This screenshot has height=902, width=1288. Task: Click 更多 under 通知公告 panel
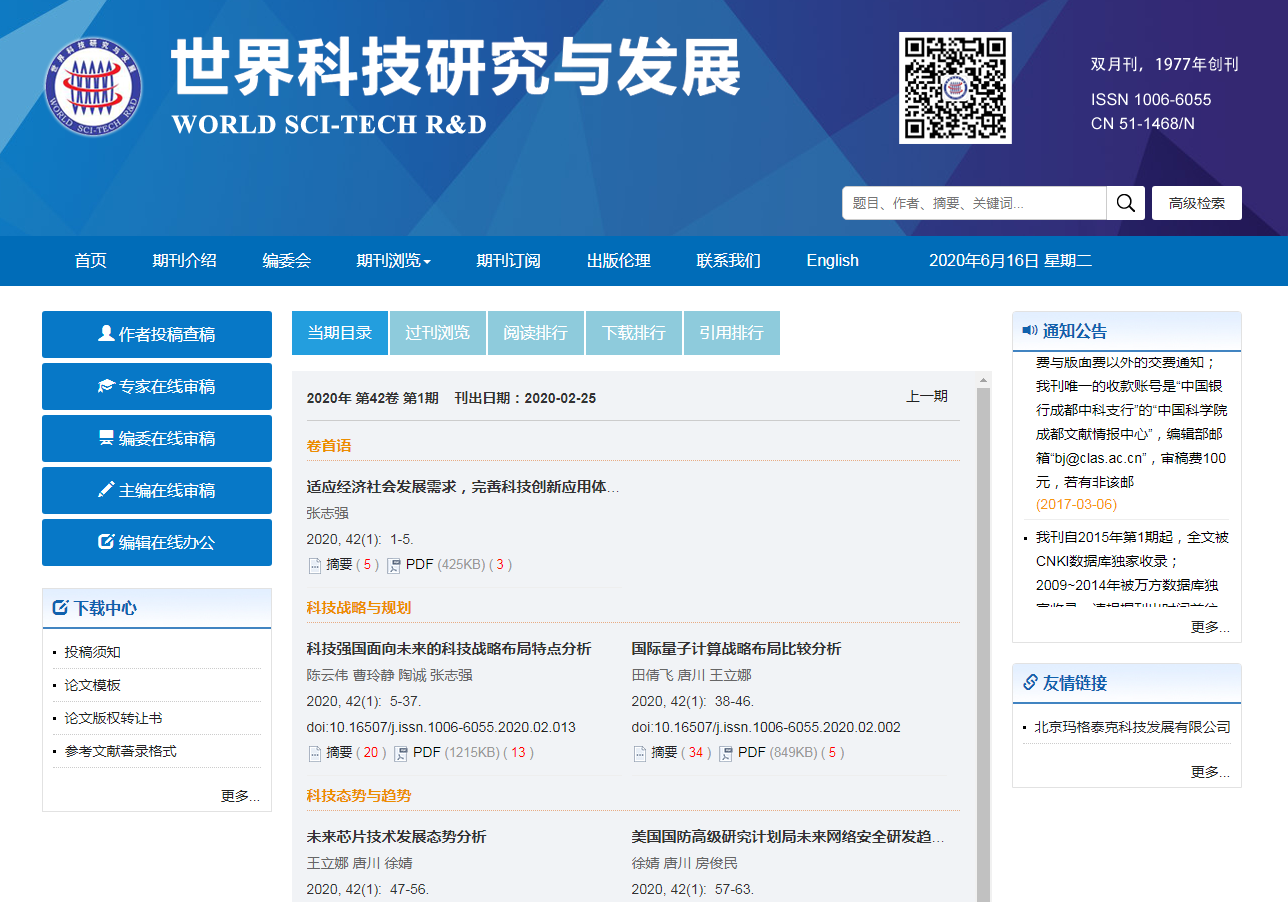[1210, 627]
